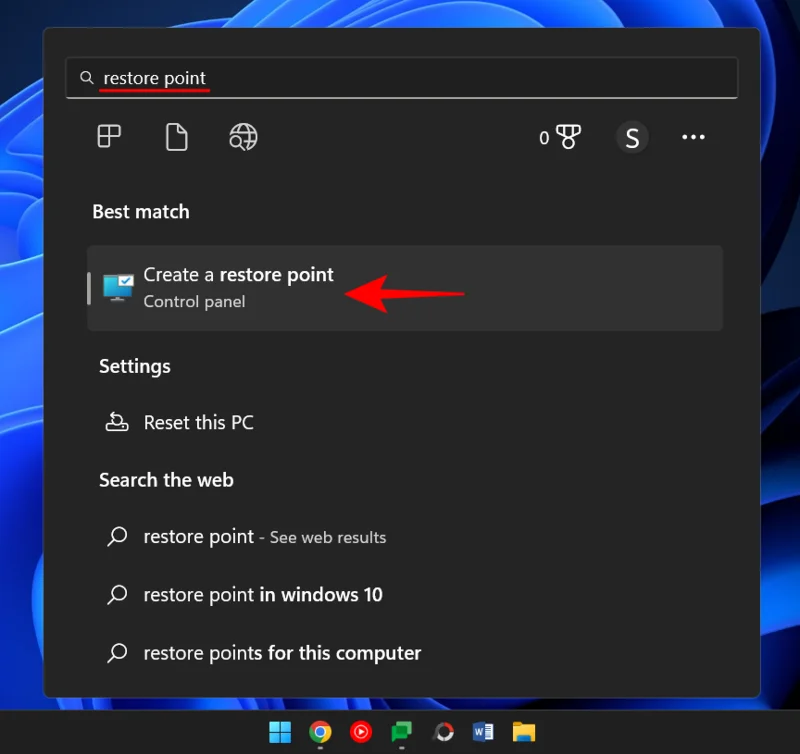Select the Best match restore point entry icon
The height and width of the screenshot is (754, 800).
118,287
